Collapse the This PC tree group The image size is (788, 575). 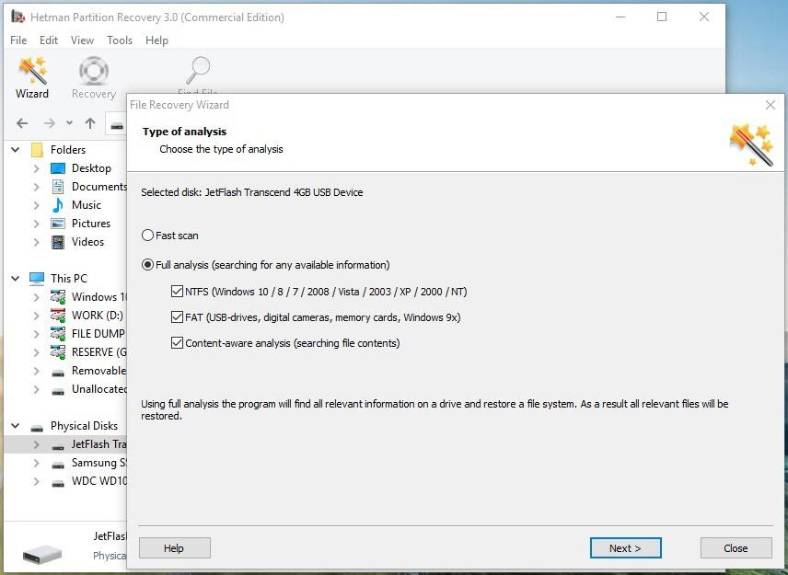(x=16, y=278)
